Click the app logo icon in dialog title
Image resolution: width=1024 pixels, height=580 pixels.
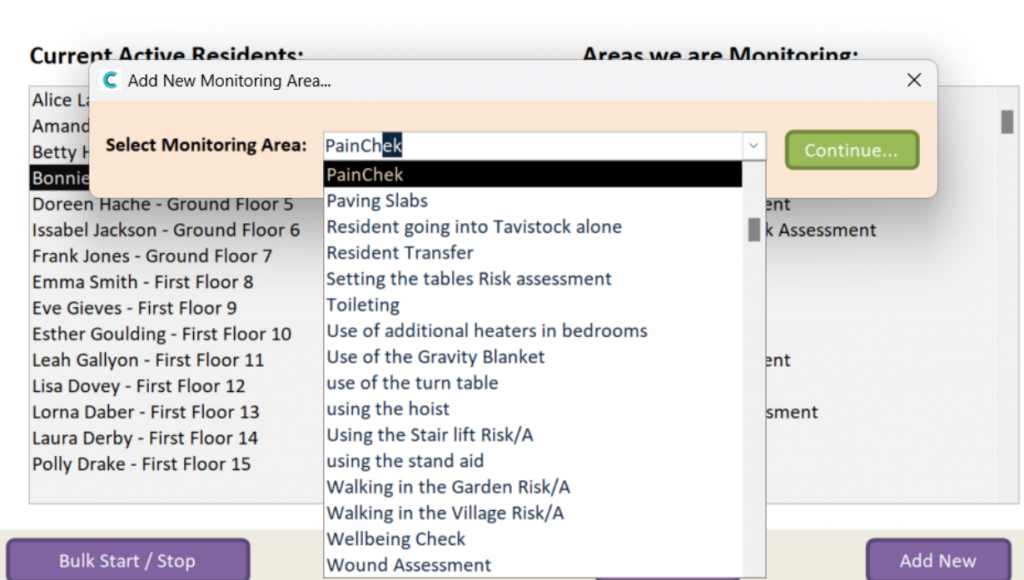click(111, 81)
